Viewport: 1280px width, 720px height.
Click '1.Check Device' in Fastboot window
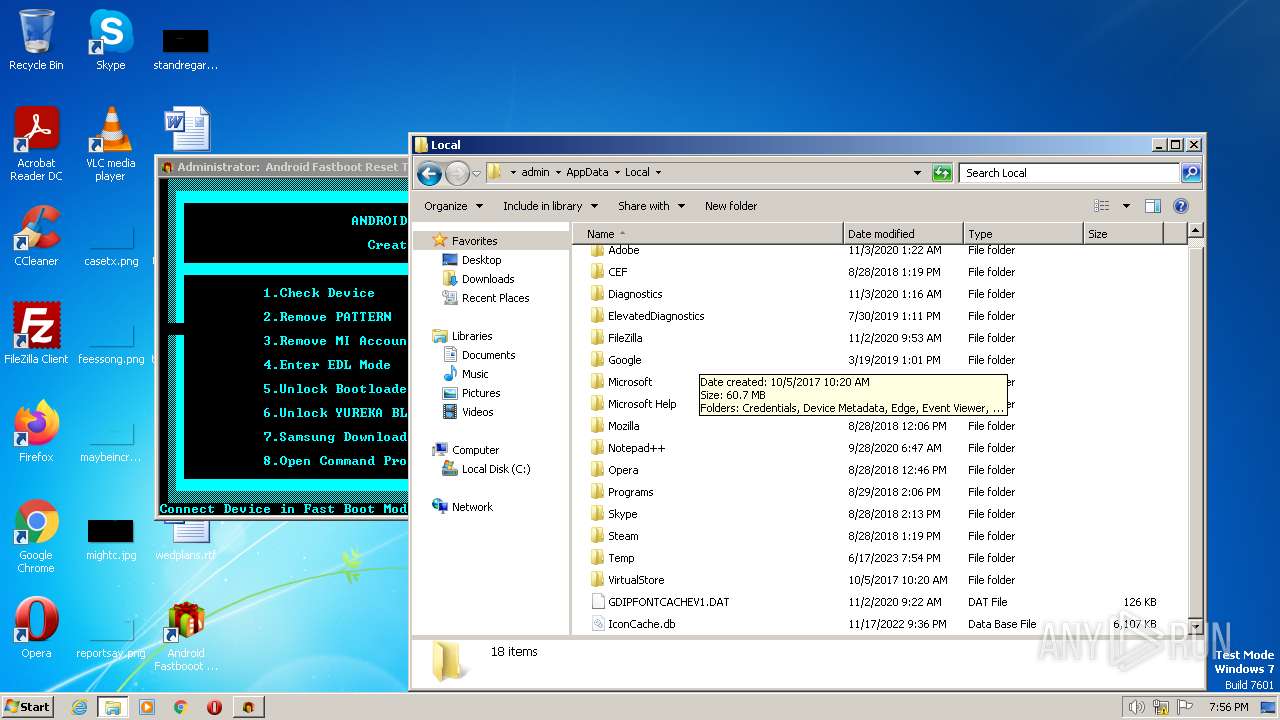[319, 293]
